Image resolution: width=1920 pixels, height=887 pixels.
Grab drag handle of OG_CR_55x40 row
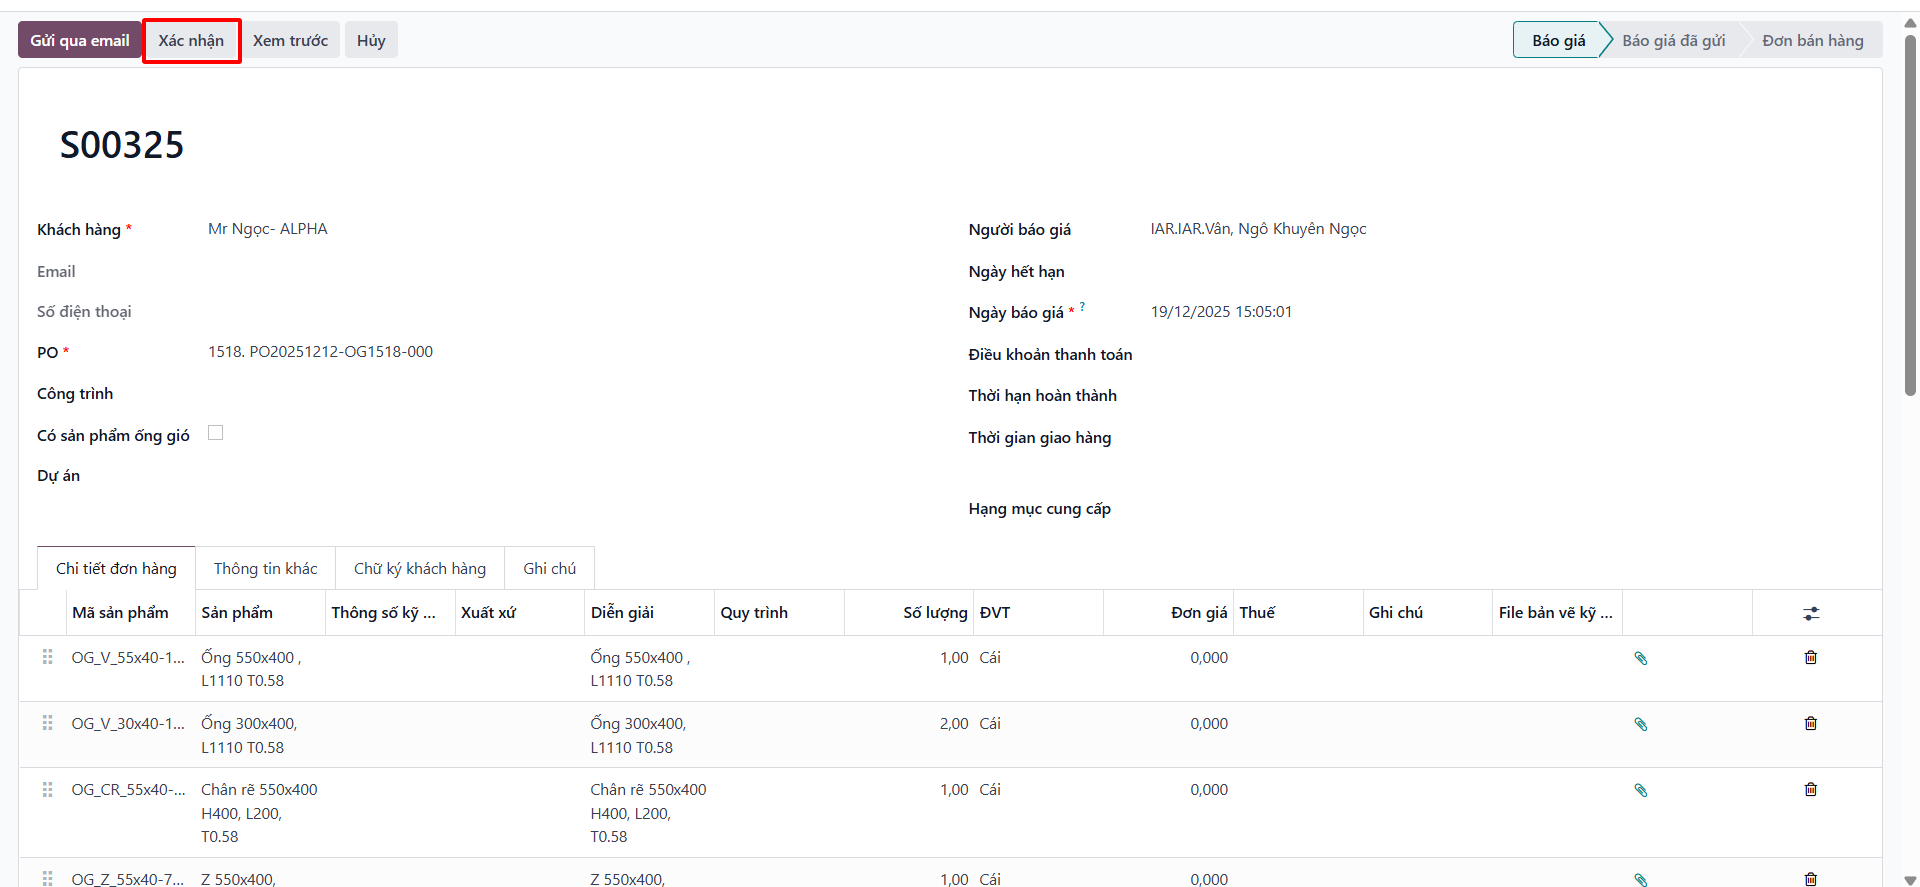47,789
